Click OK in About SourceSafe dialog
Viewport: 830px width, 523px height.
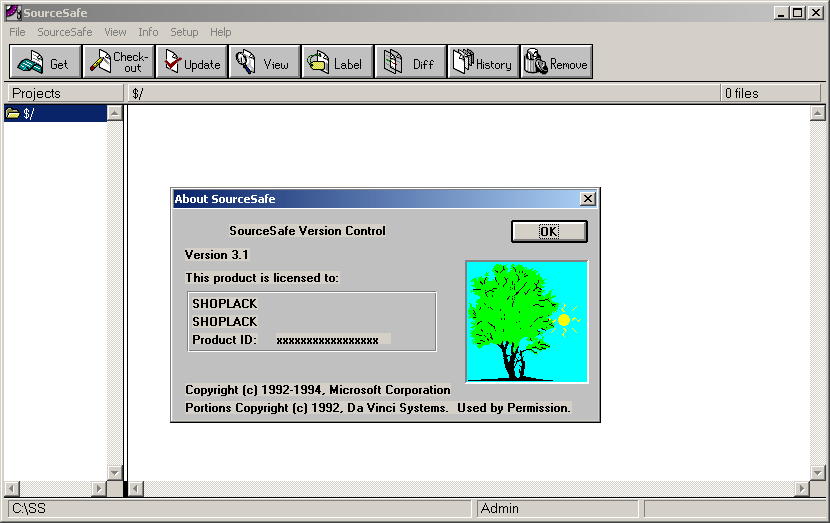(x=549, y=231)
